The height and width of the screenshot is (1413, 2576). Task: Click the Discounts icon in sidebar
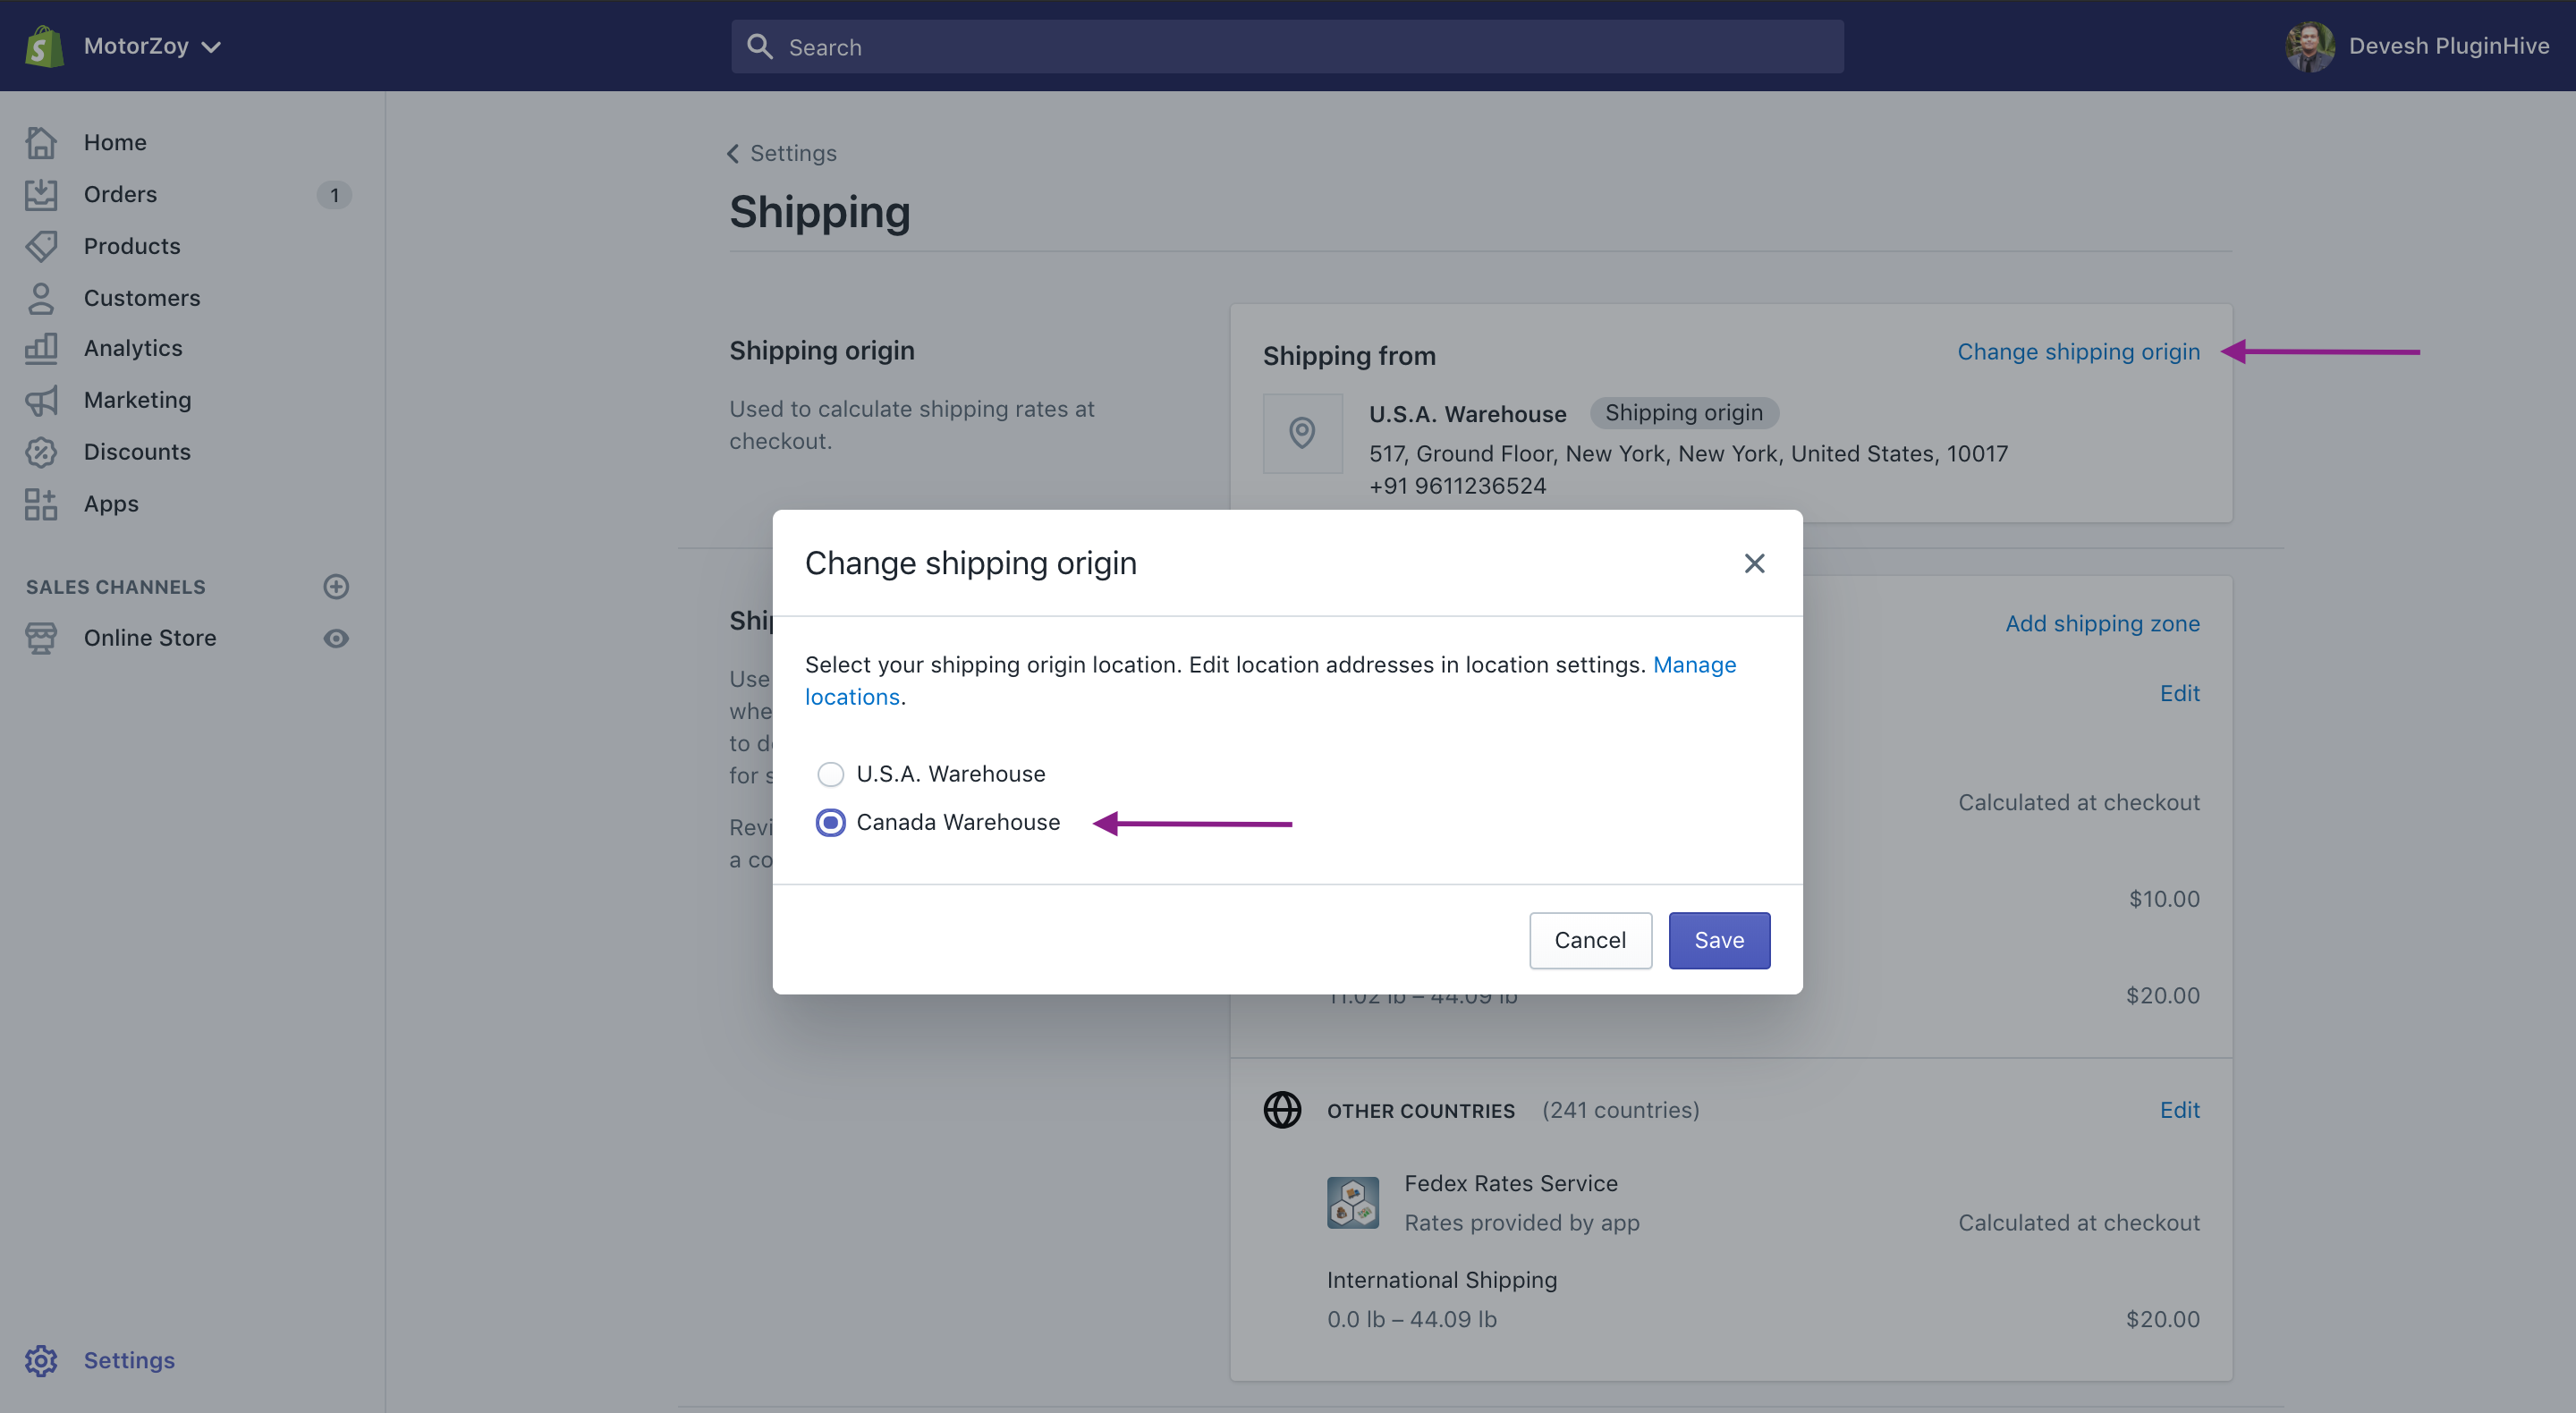pyautogui.click(x=44, y=451)
